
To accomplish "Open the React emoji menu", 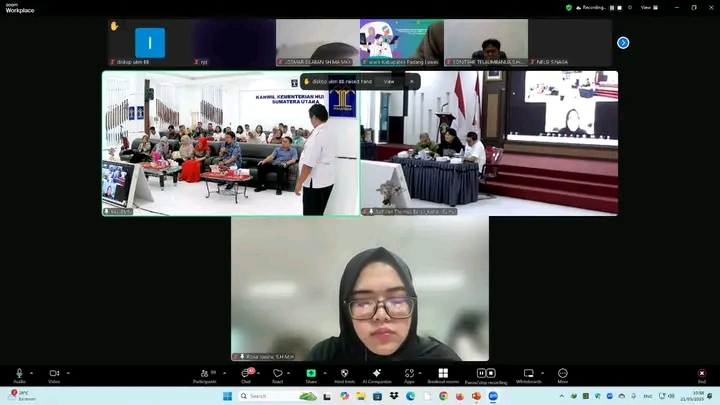I will tap(277, 374).
